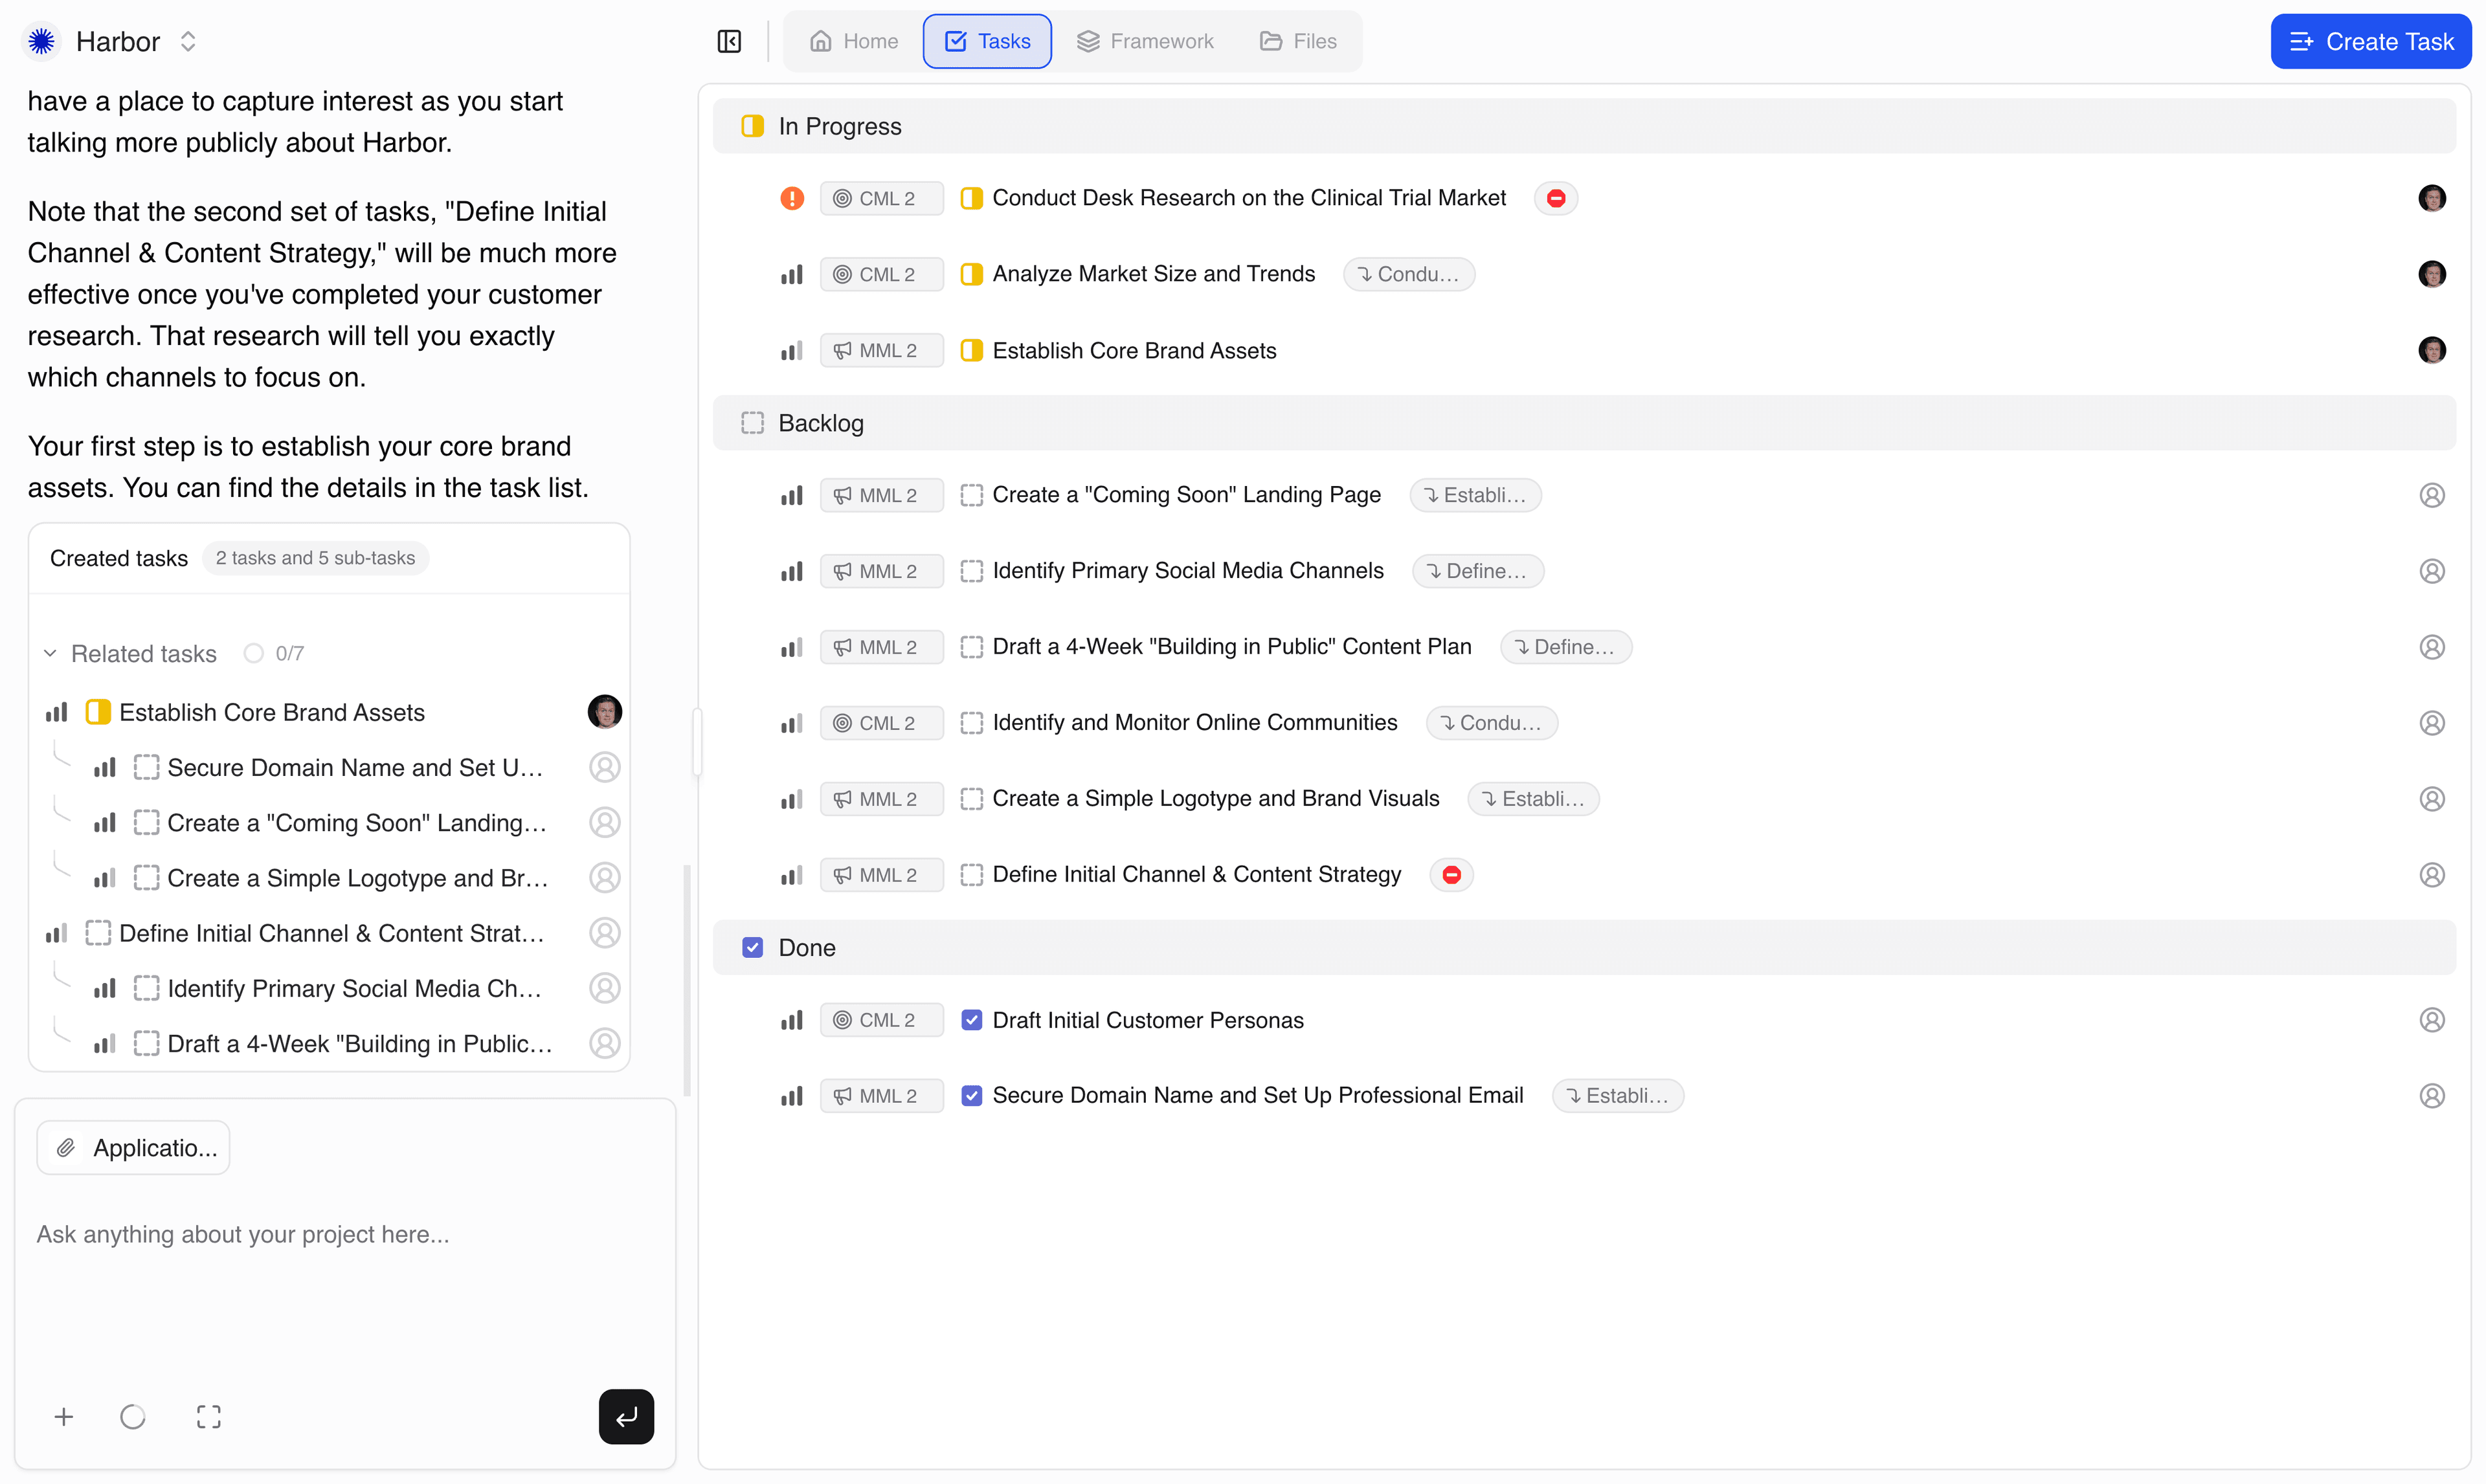Click the 0/7 progress circle next to Related tasks
Viewport: 2486px width, 1484px height.
click(x=253, y=653)
